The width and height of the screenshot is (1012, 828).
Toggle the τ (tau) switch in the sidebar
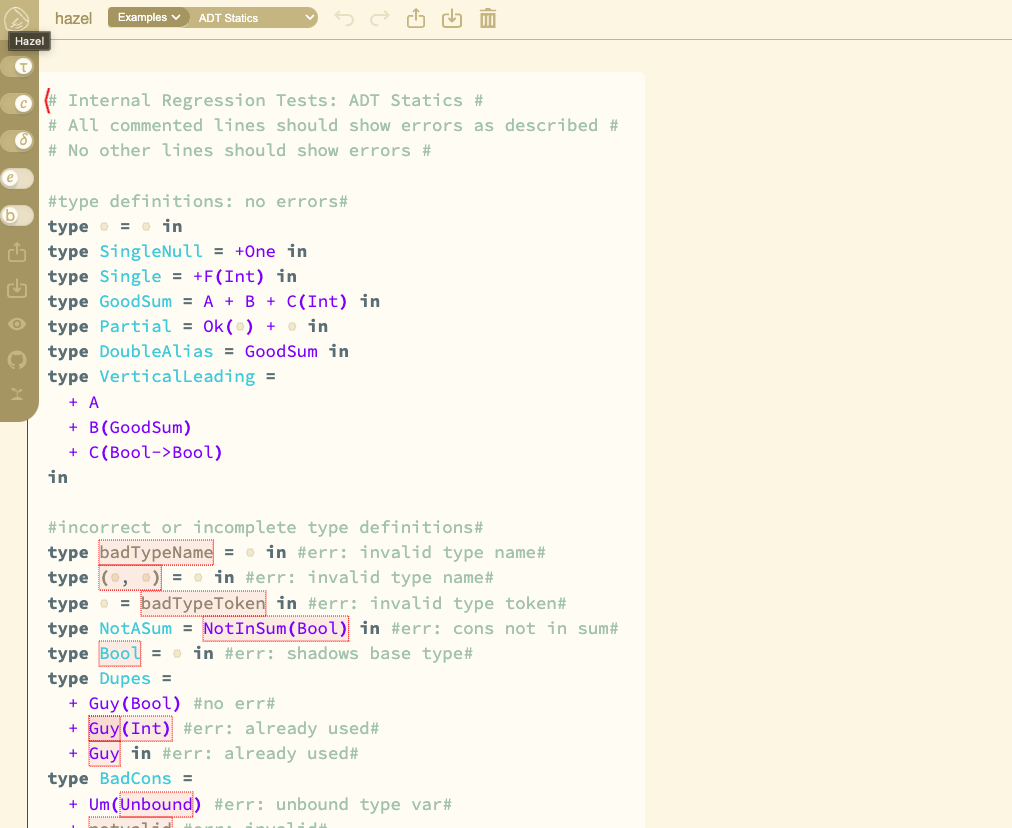click(x=17, y=66)
